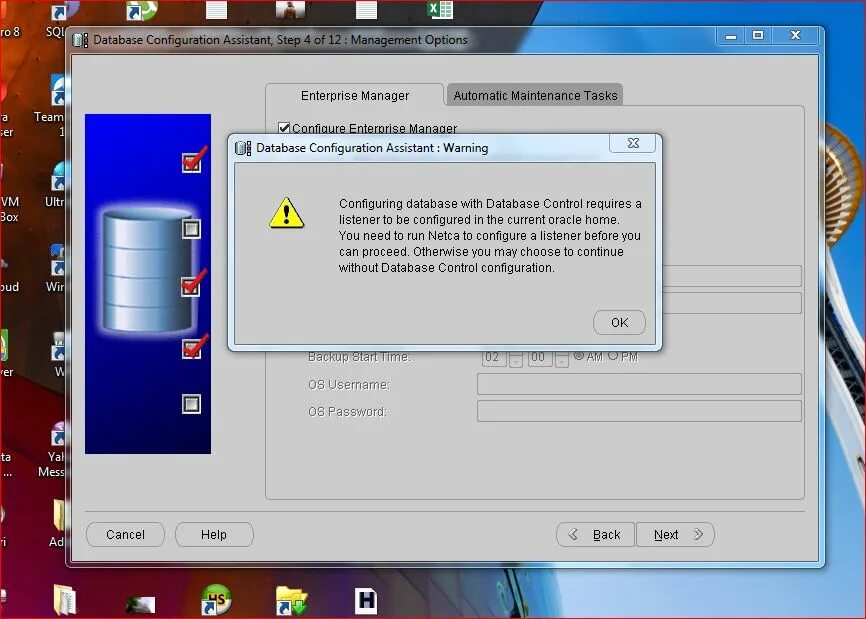
Task: Click inside the OS Username field
Action: (x=638, y=383)
